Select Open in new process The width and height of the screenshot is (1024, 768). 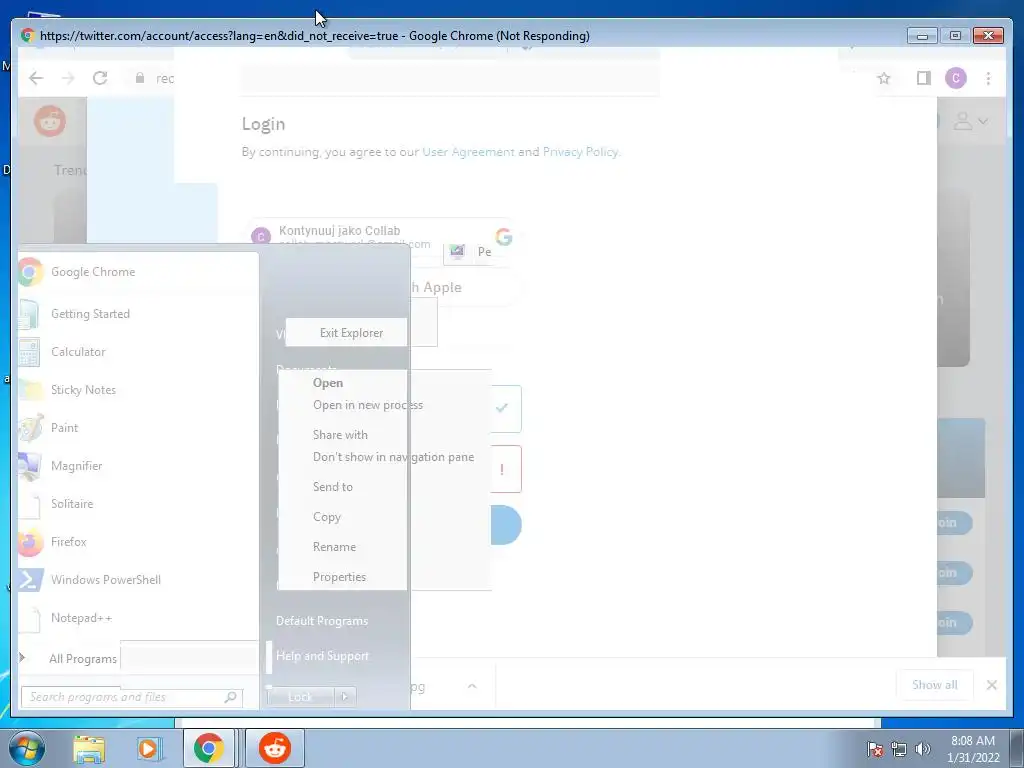point(368,405)
